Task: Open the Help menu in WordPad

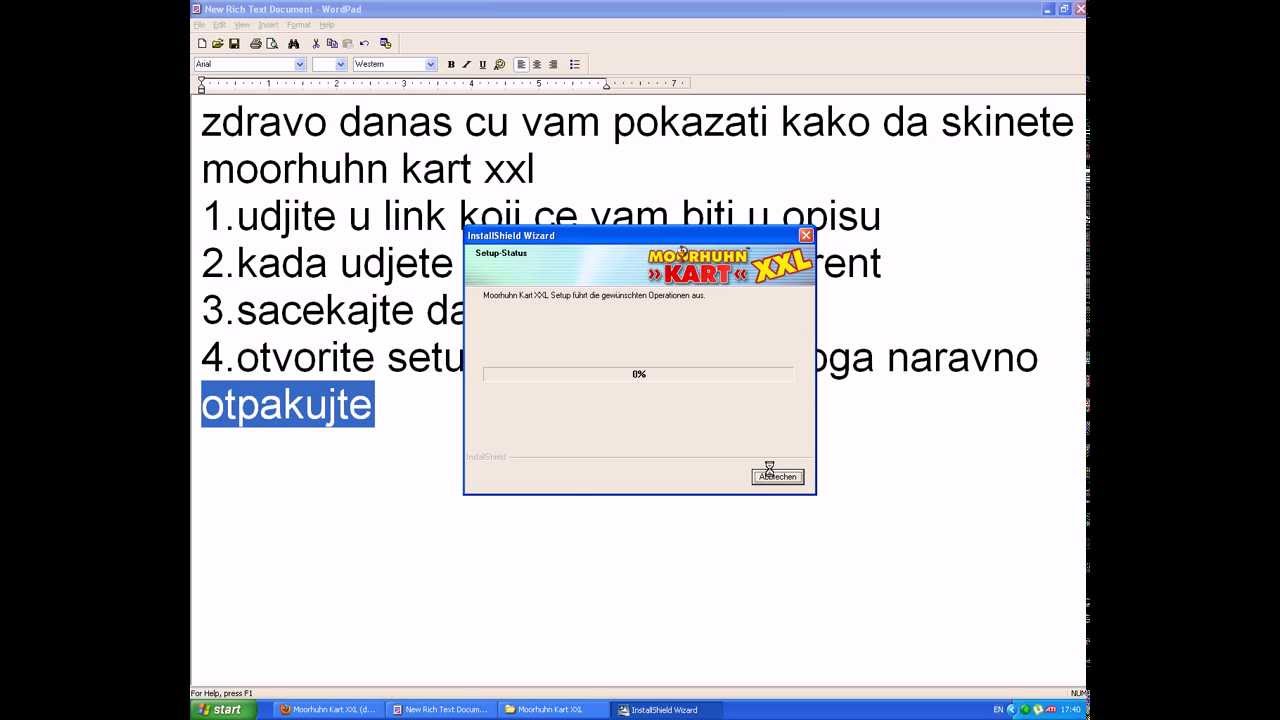Action: tap(326, 25)
